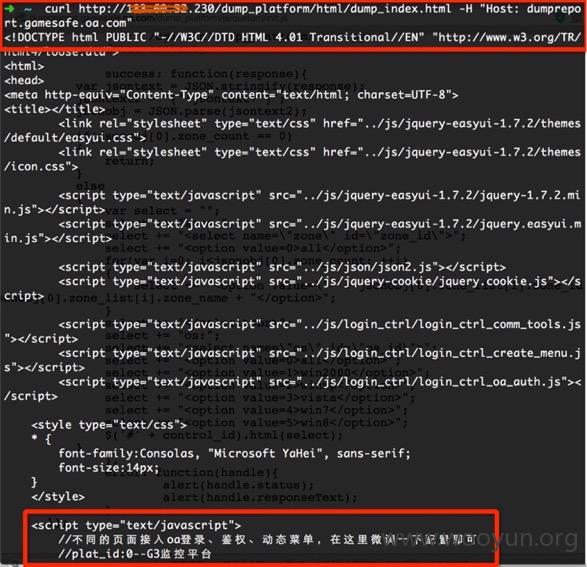Screen dimensions: 587x567
Task: Click the icon.css stylesheet href
Action: (x=292, y=159)
